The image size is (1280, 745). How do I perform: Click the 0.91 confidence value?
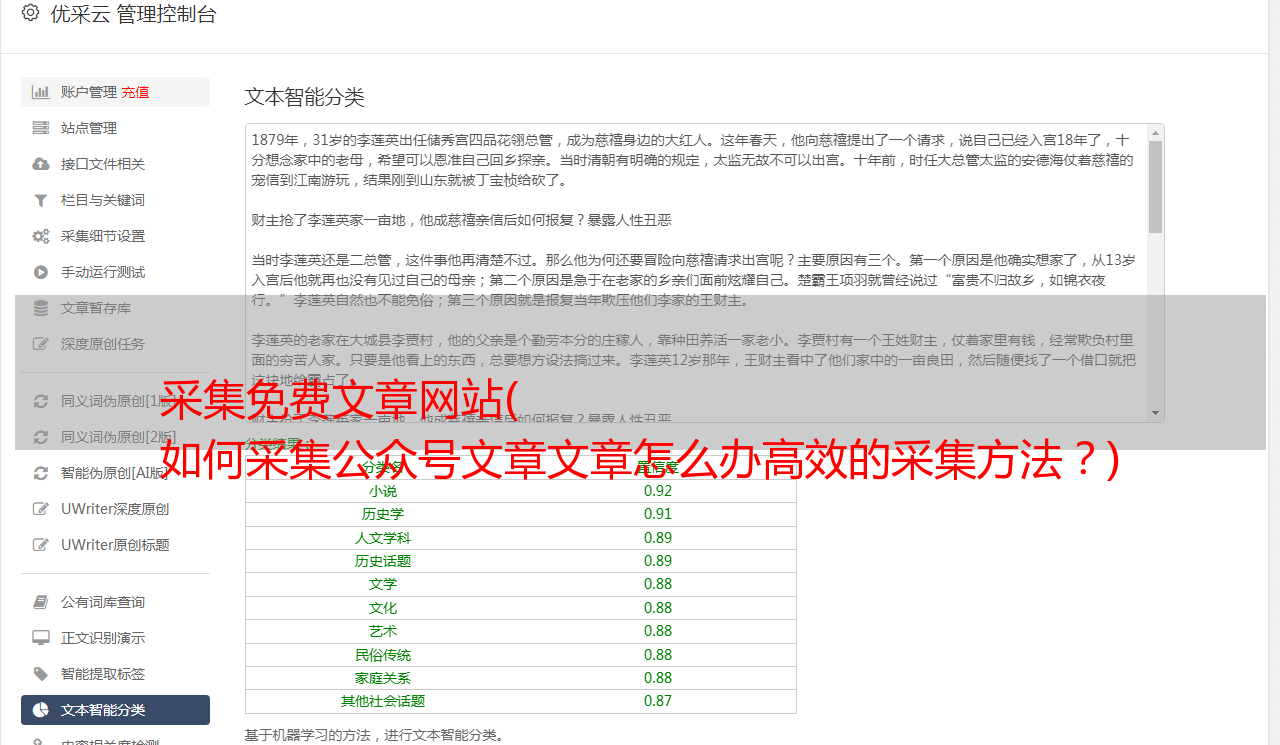658,514
